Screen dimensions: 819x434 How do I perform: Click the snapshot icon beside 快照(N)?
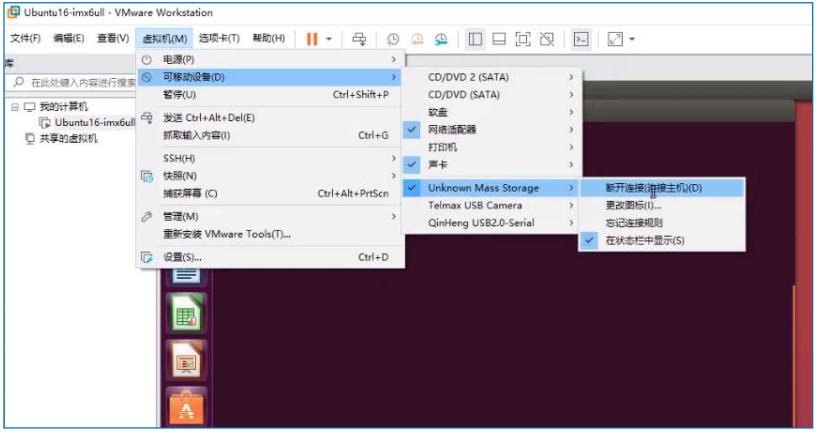coord(147,176)
